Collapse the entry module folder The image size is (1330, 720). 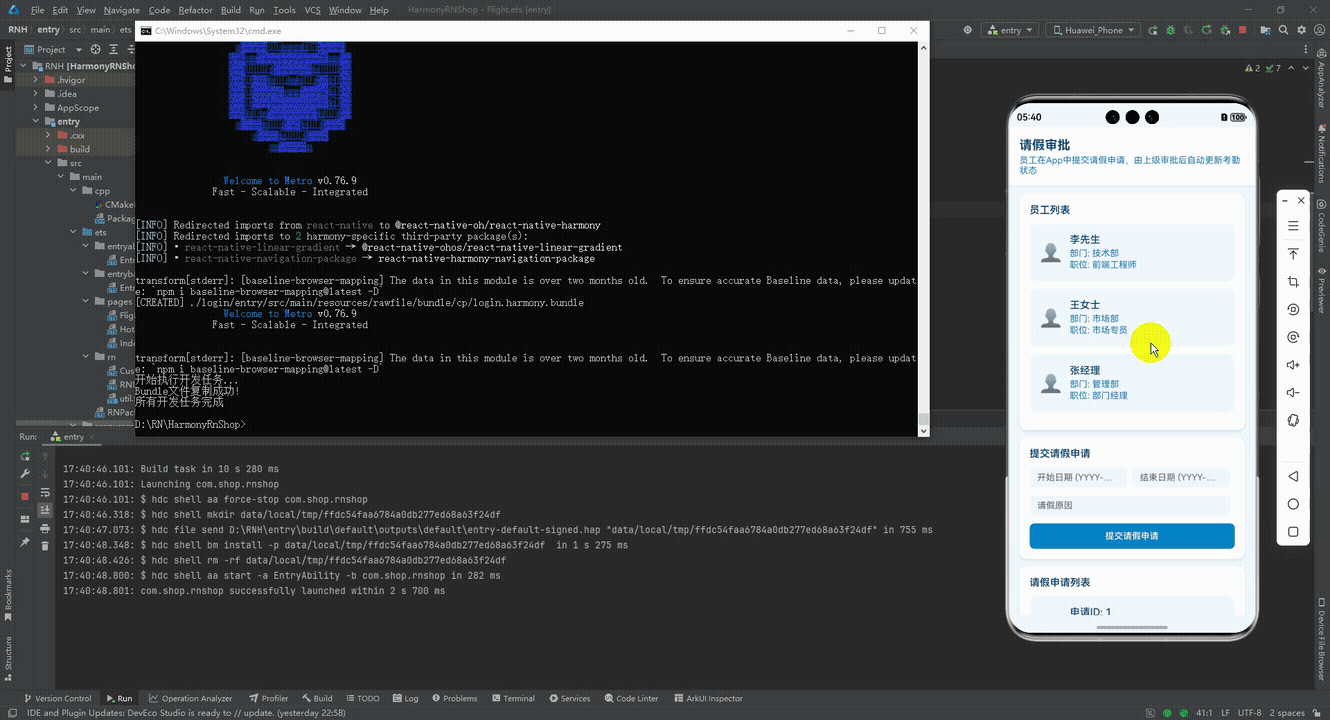pyautogui.click(x=35, y=121)
